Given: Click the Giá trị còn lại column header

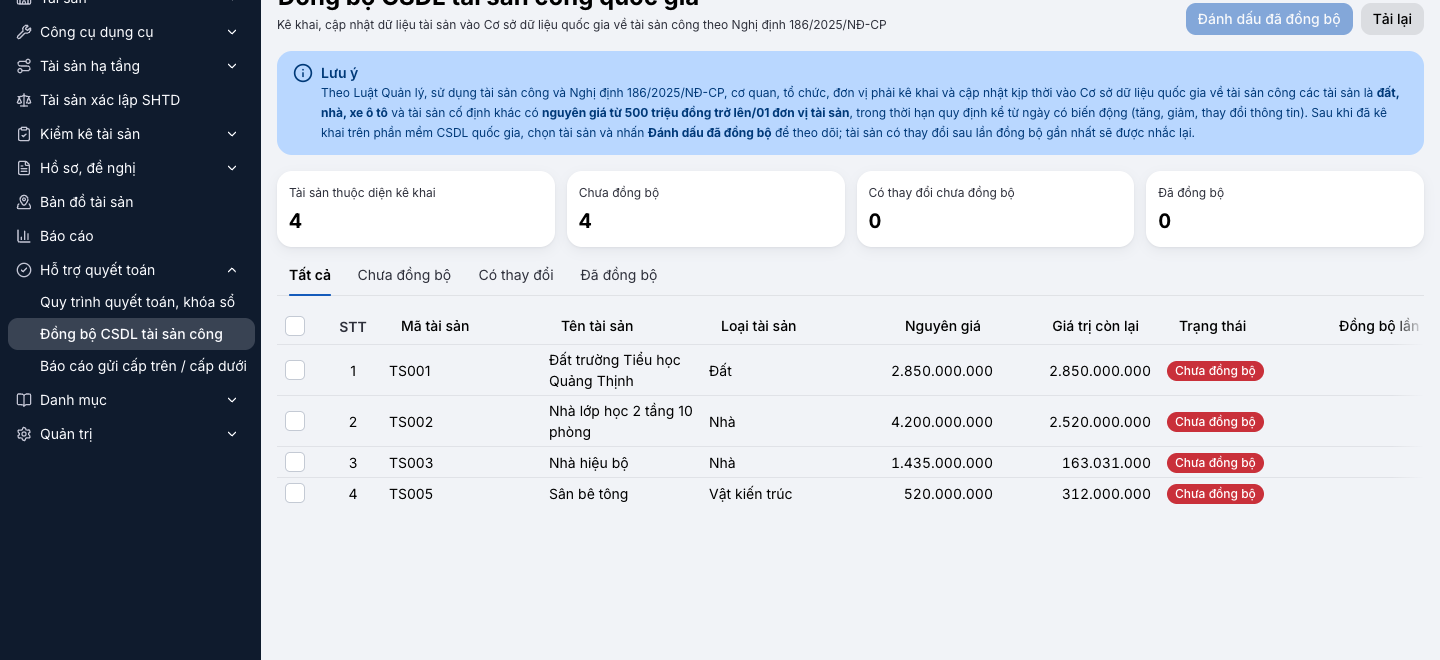Looking at the screenshot, I should click(1095, 326).
